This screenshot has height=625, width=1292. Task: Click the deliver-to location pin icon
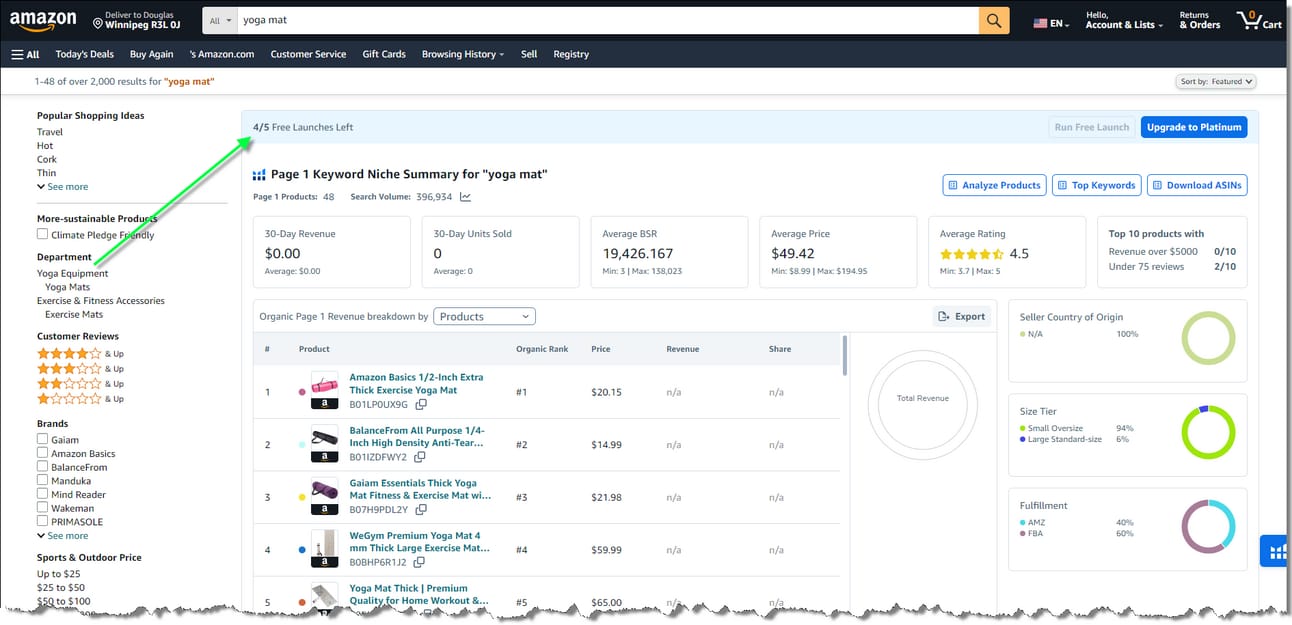click(x=98, y=22)
